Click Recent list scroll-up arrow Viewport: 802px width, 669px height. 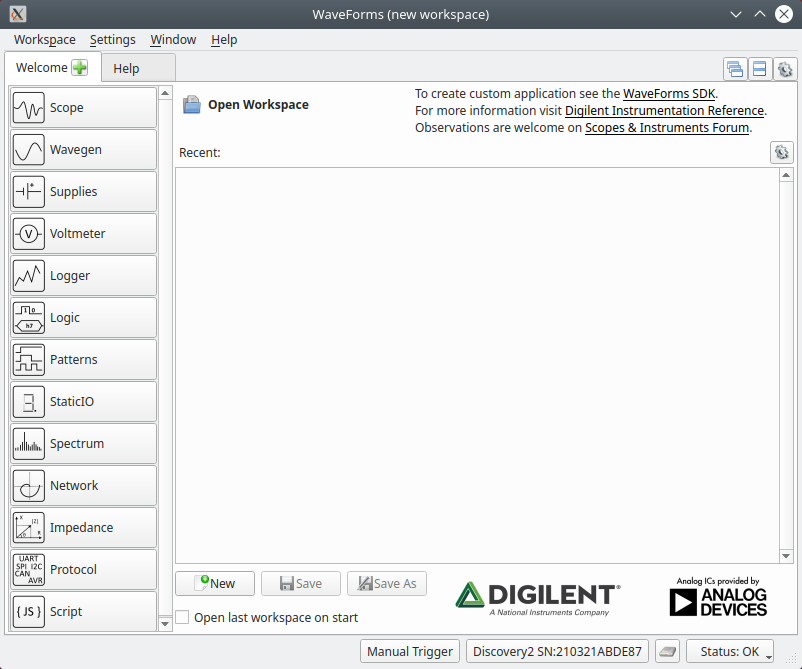point(786,175)
